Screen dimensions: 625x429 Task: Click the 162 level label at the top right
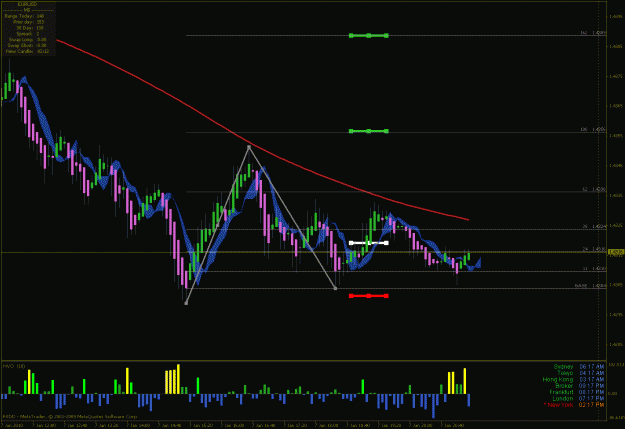click(594, 33)
